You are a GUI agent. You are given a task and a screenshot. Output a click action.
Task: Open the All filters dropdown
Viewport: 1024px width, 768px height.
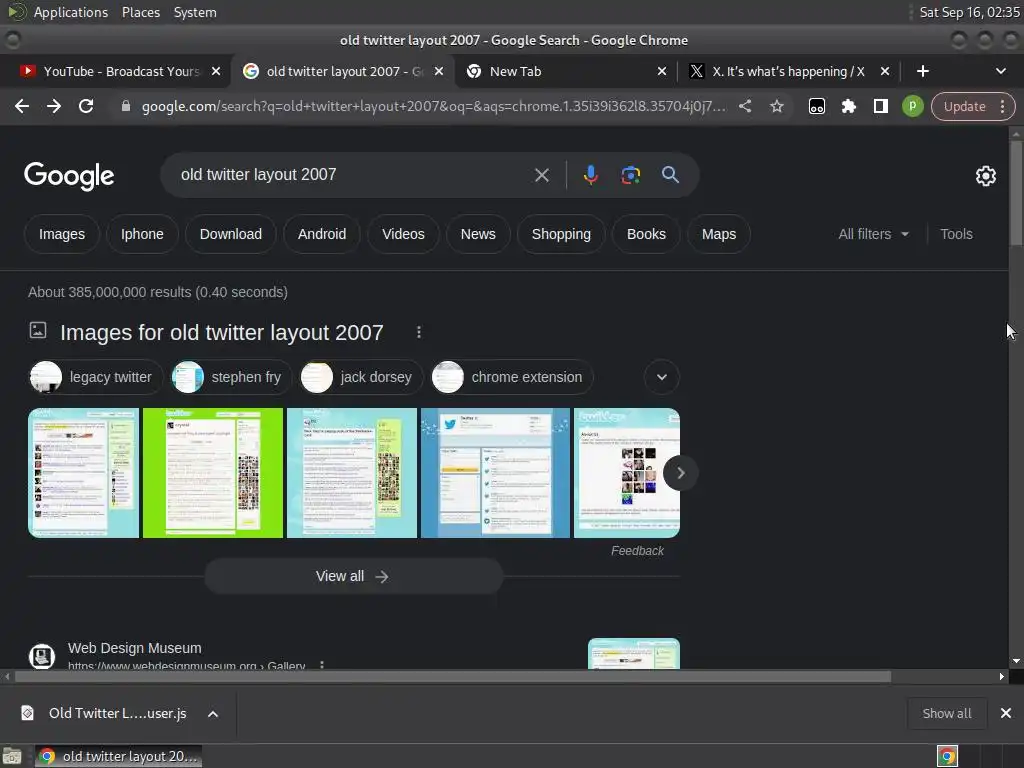pos(873,234)
